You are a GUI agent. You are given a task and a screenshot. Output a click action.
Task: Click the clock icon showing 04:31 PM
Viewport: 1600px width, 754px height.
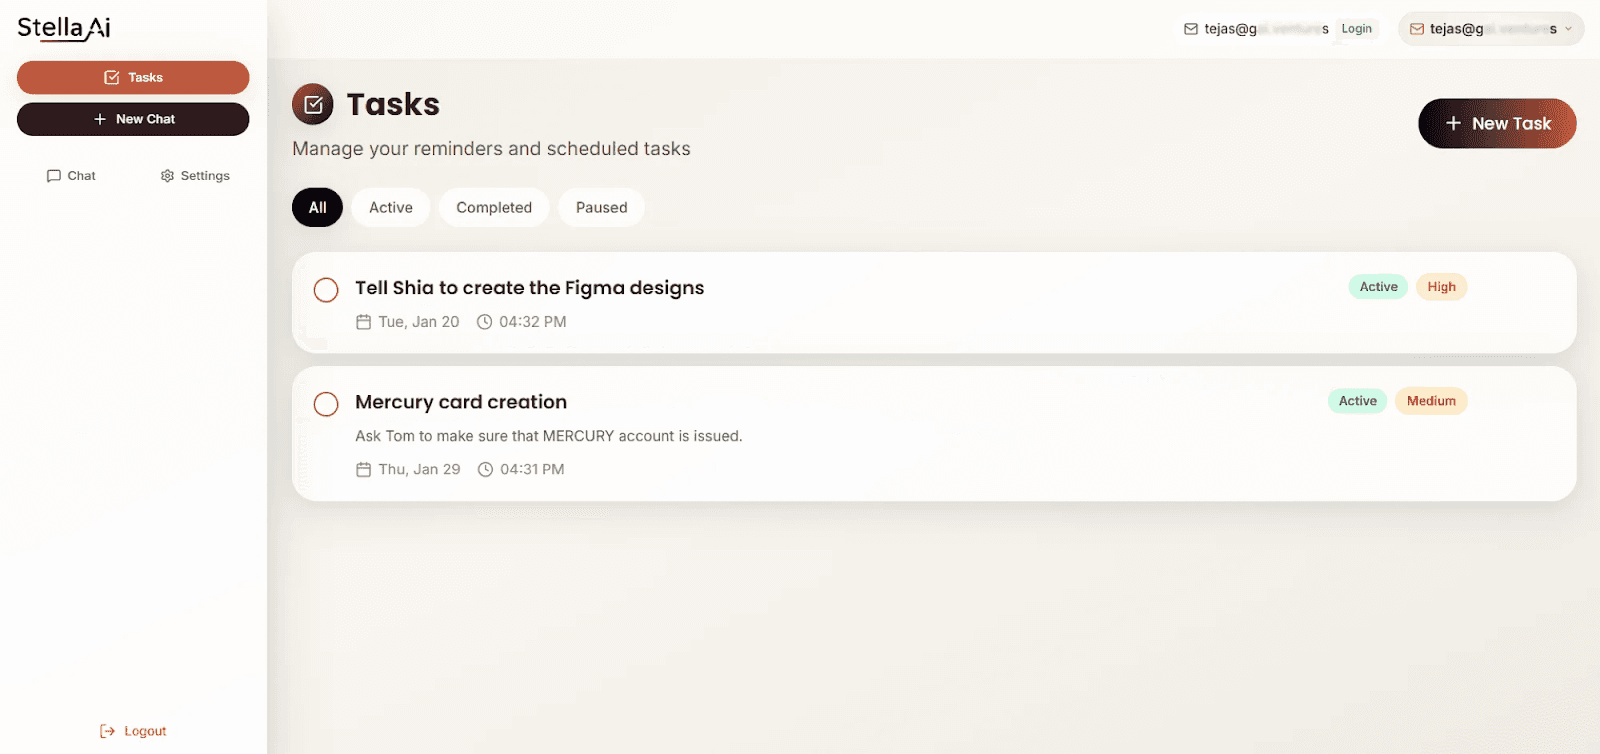click(x=484, y=468)
